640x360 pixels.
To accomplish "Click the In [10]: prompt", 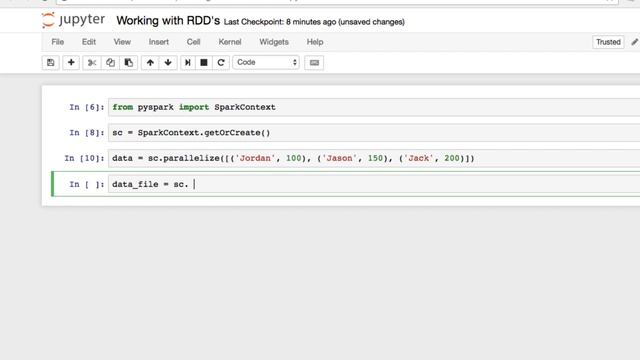I will pyautogui.click(x=84, y=158).
